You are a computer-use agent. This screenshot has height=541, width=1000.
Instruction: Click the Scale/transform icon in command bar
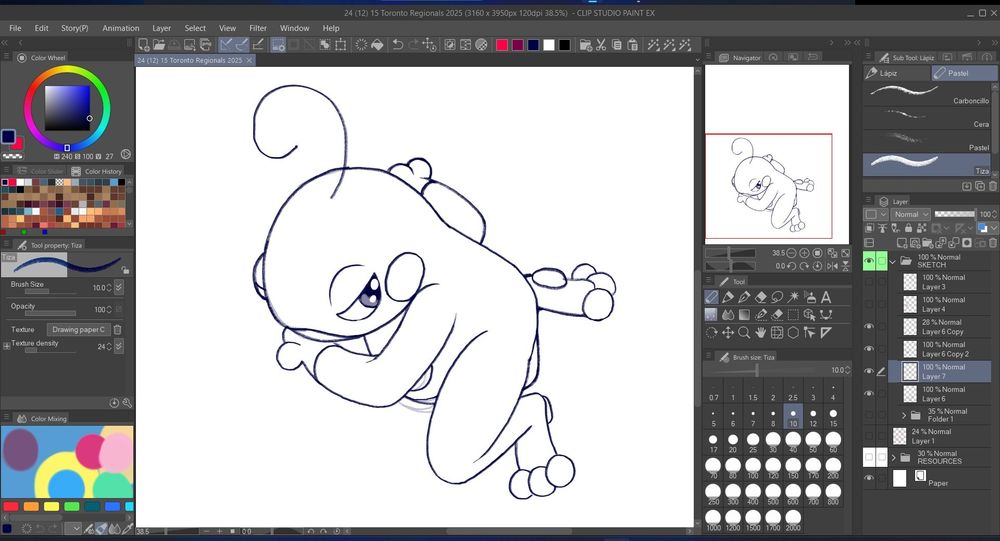click(x=341, y=45)
